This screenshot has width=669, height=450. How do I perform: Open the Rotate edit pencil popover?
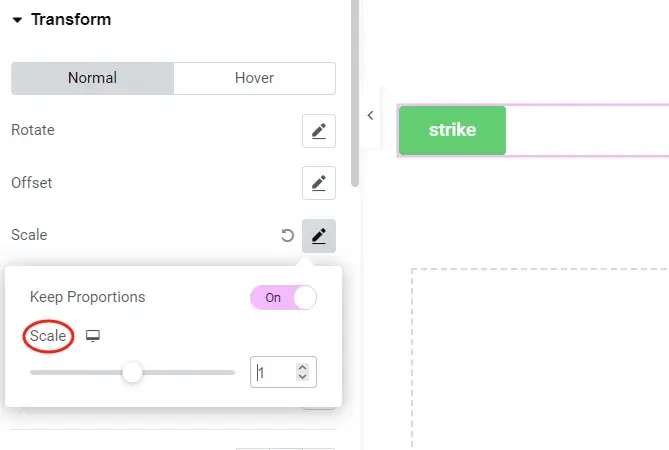point(319,131)
